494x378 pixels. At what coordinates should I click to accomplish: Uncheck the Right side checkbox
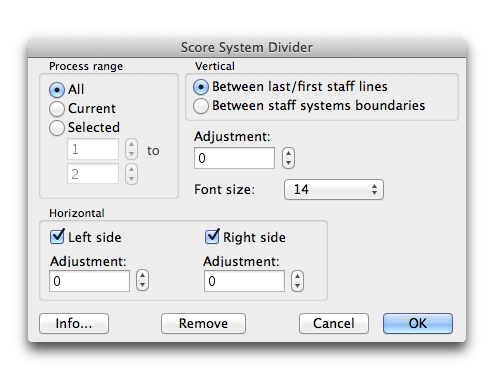point(212,237)
